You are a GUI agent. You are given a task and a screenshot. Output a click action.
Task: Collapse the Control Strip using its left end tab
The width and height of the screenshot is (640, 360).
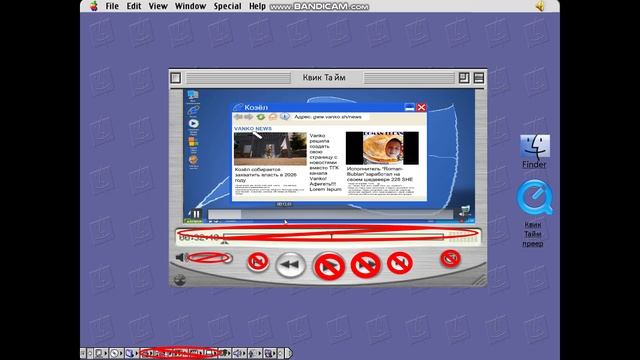[x=83, y=353]
